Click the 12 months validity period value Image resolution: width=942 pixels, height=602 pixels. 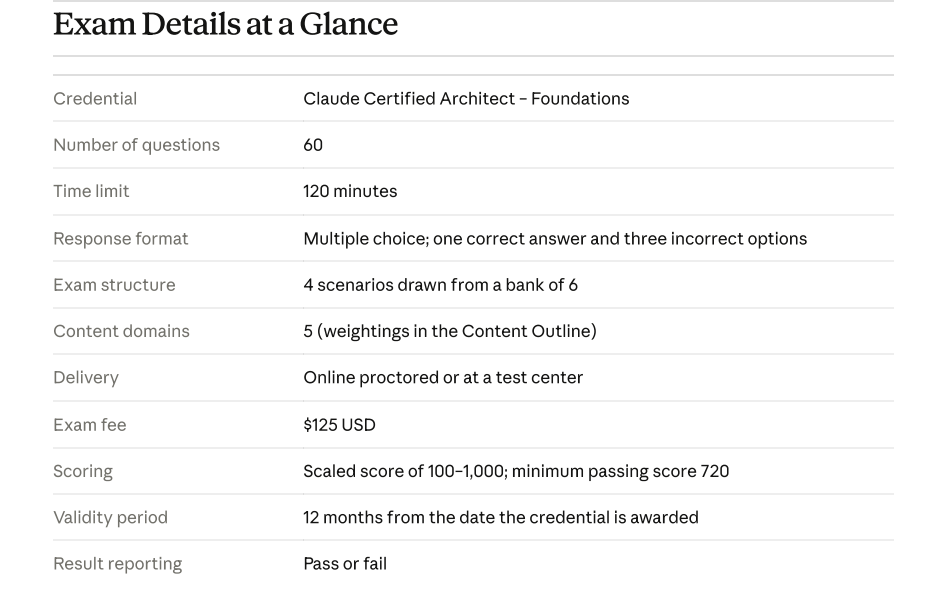(x=501, y=517)
